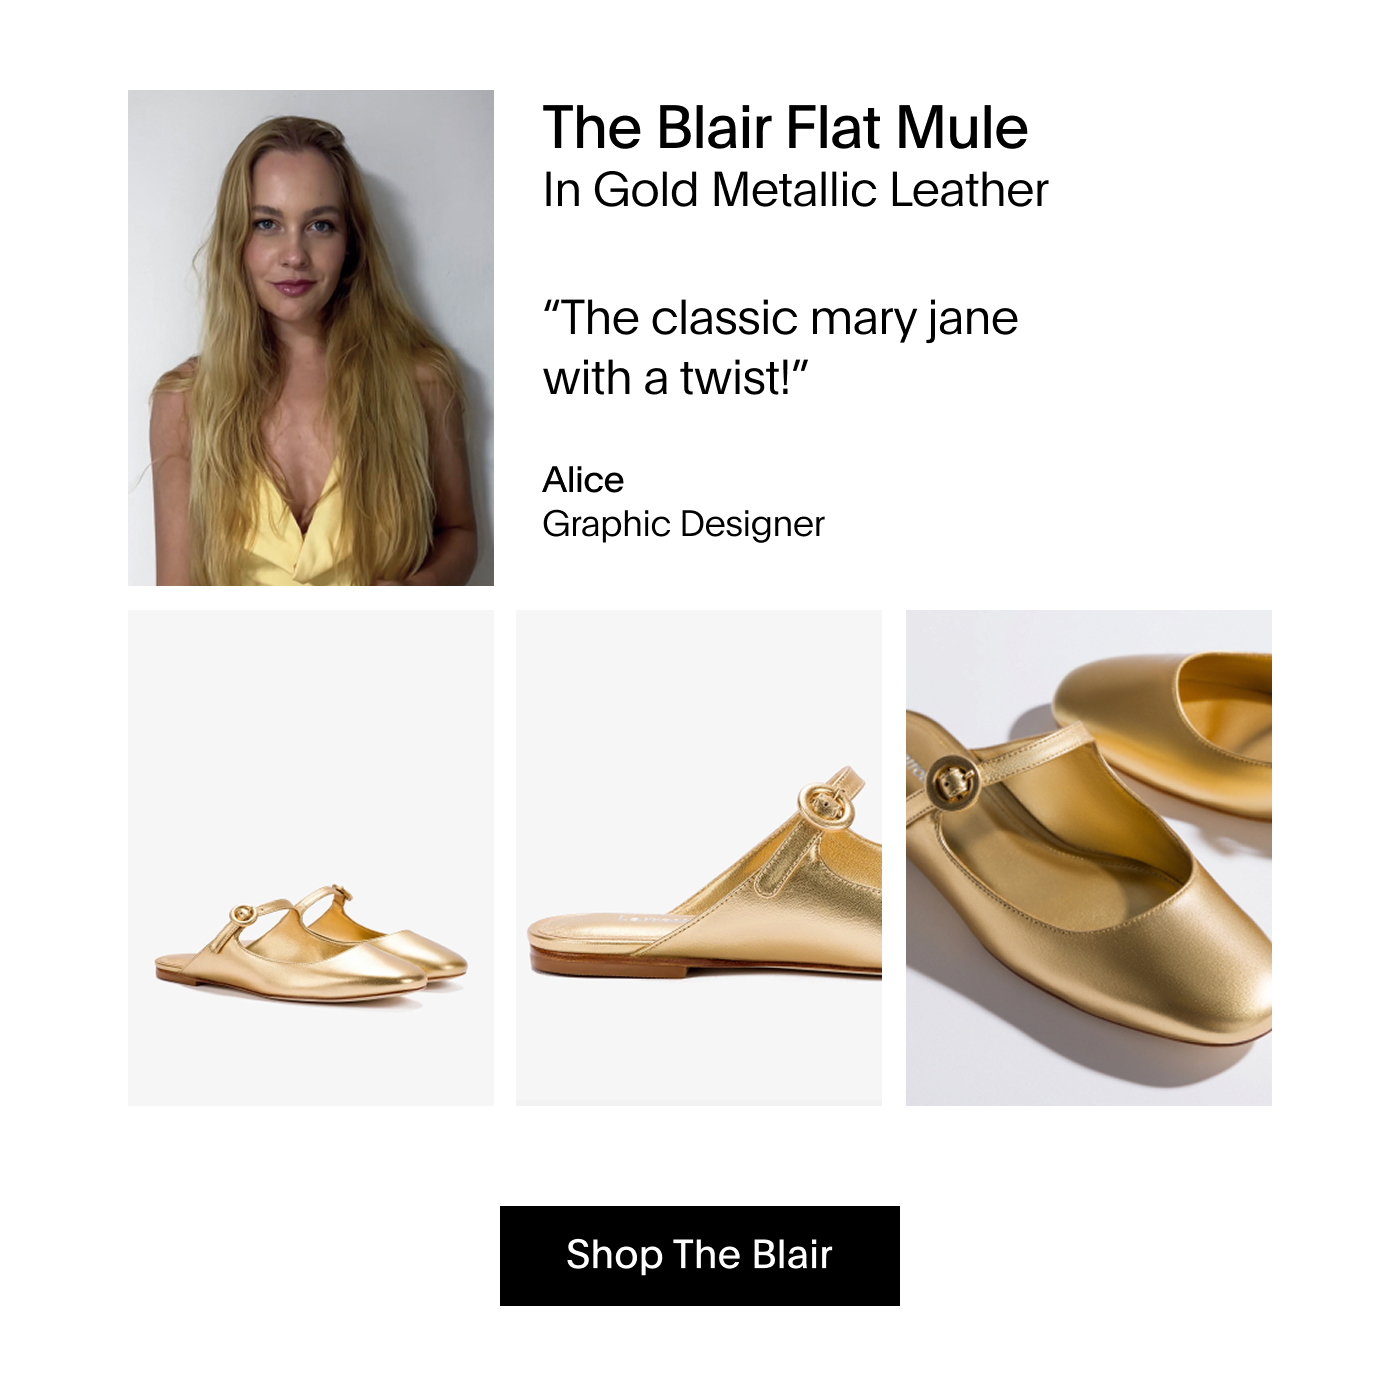Click the round buckle on side-view mule
The width and height of the screenshot is (1400, 1400).
826,805
